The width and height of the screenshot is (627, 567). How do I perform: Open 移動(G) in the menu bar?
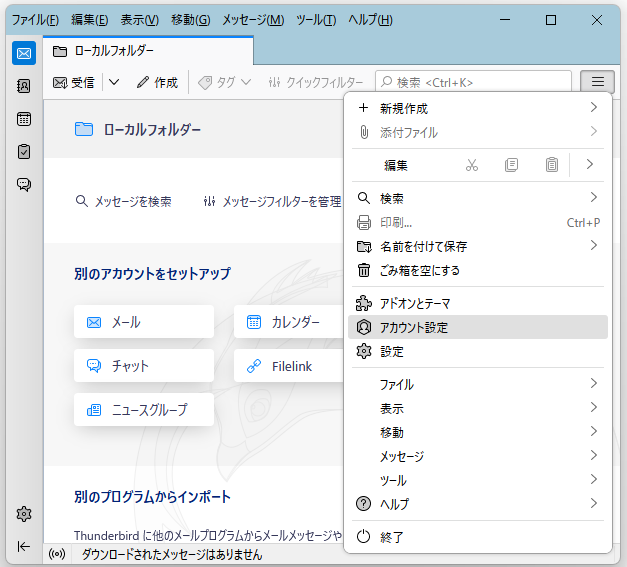[x=191, y=20]
